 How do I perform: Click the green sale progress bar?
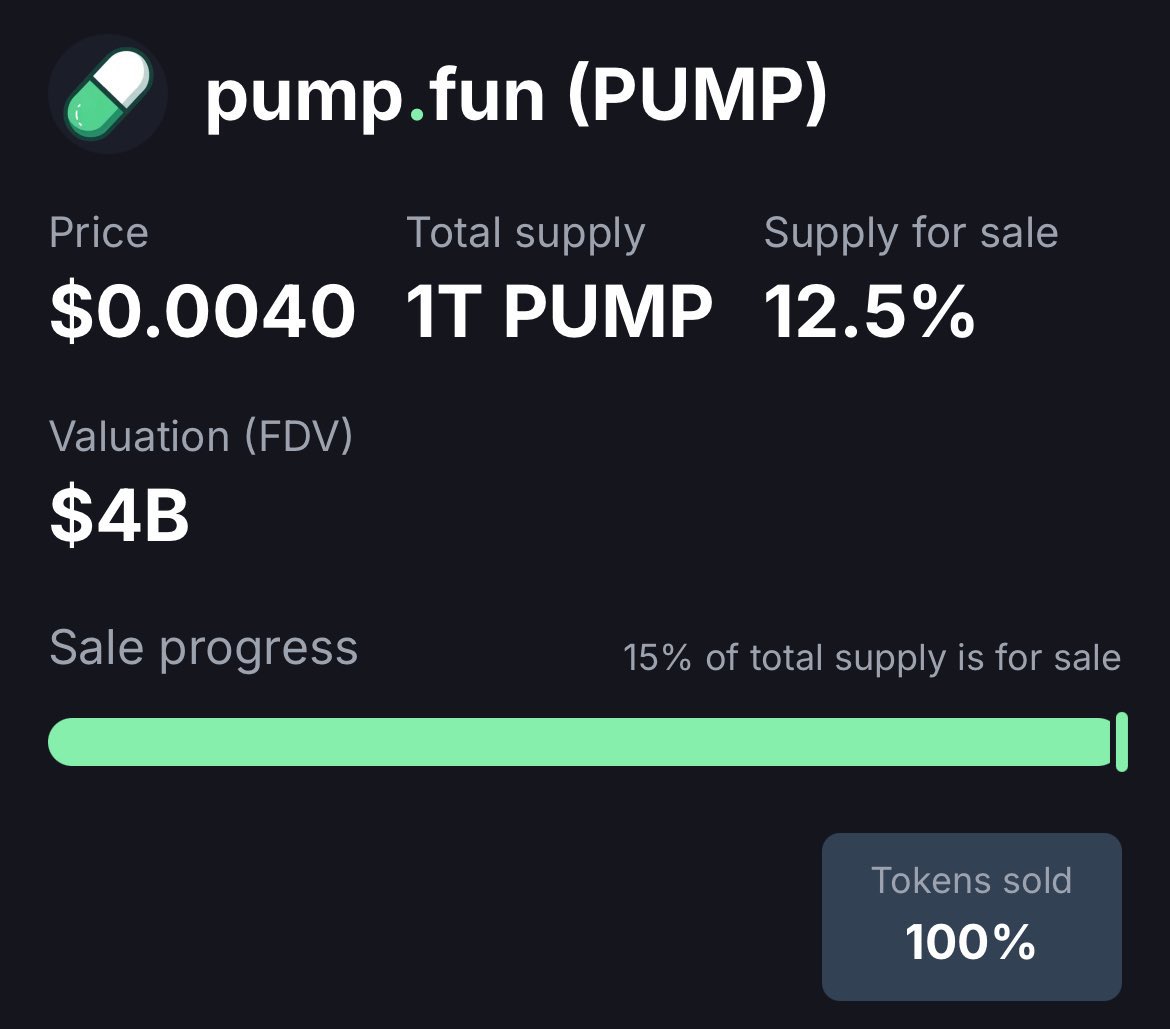tap(580, 742)
